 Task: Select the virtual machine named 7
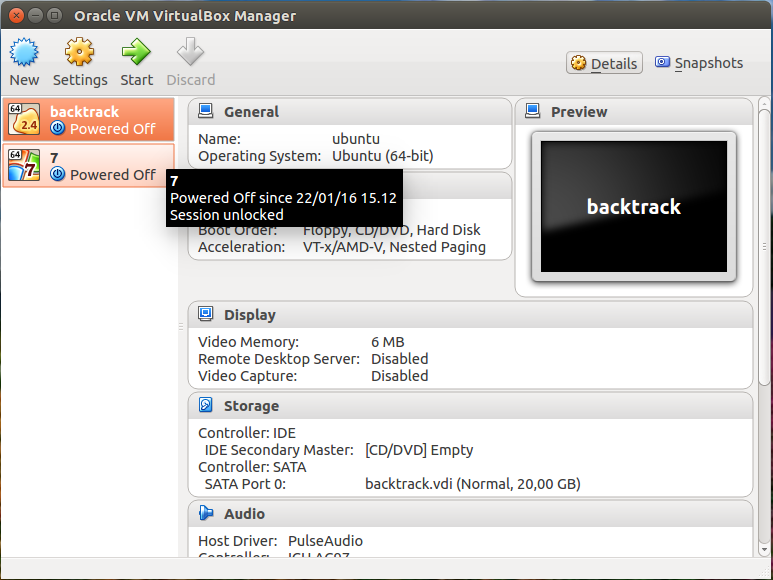88,166
